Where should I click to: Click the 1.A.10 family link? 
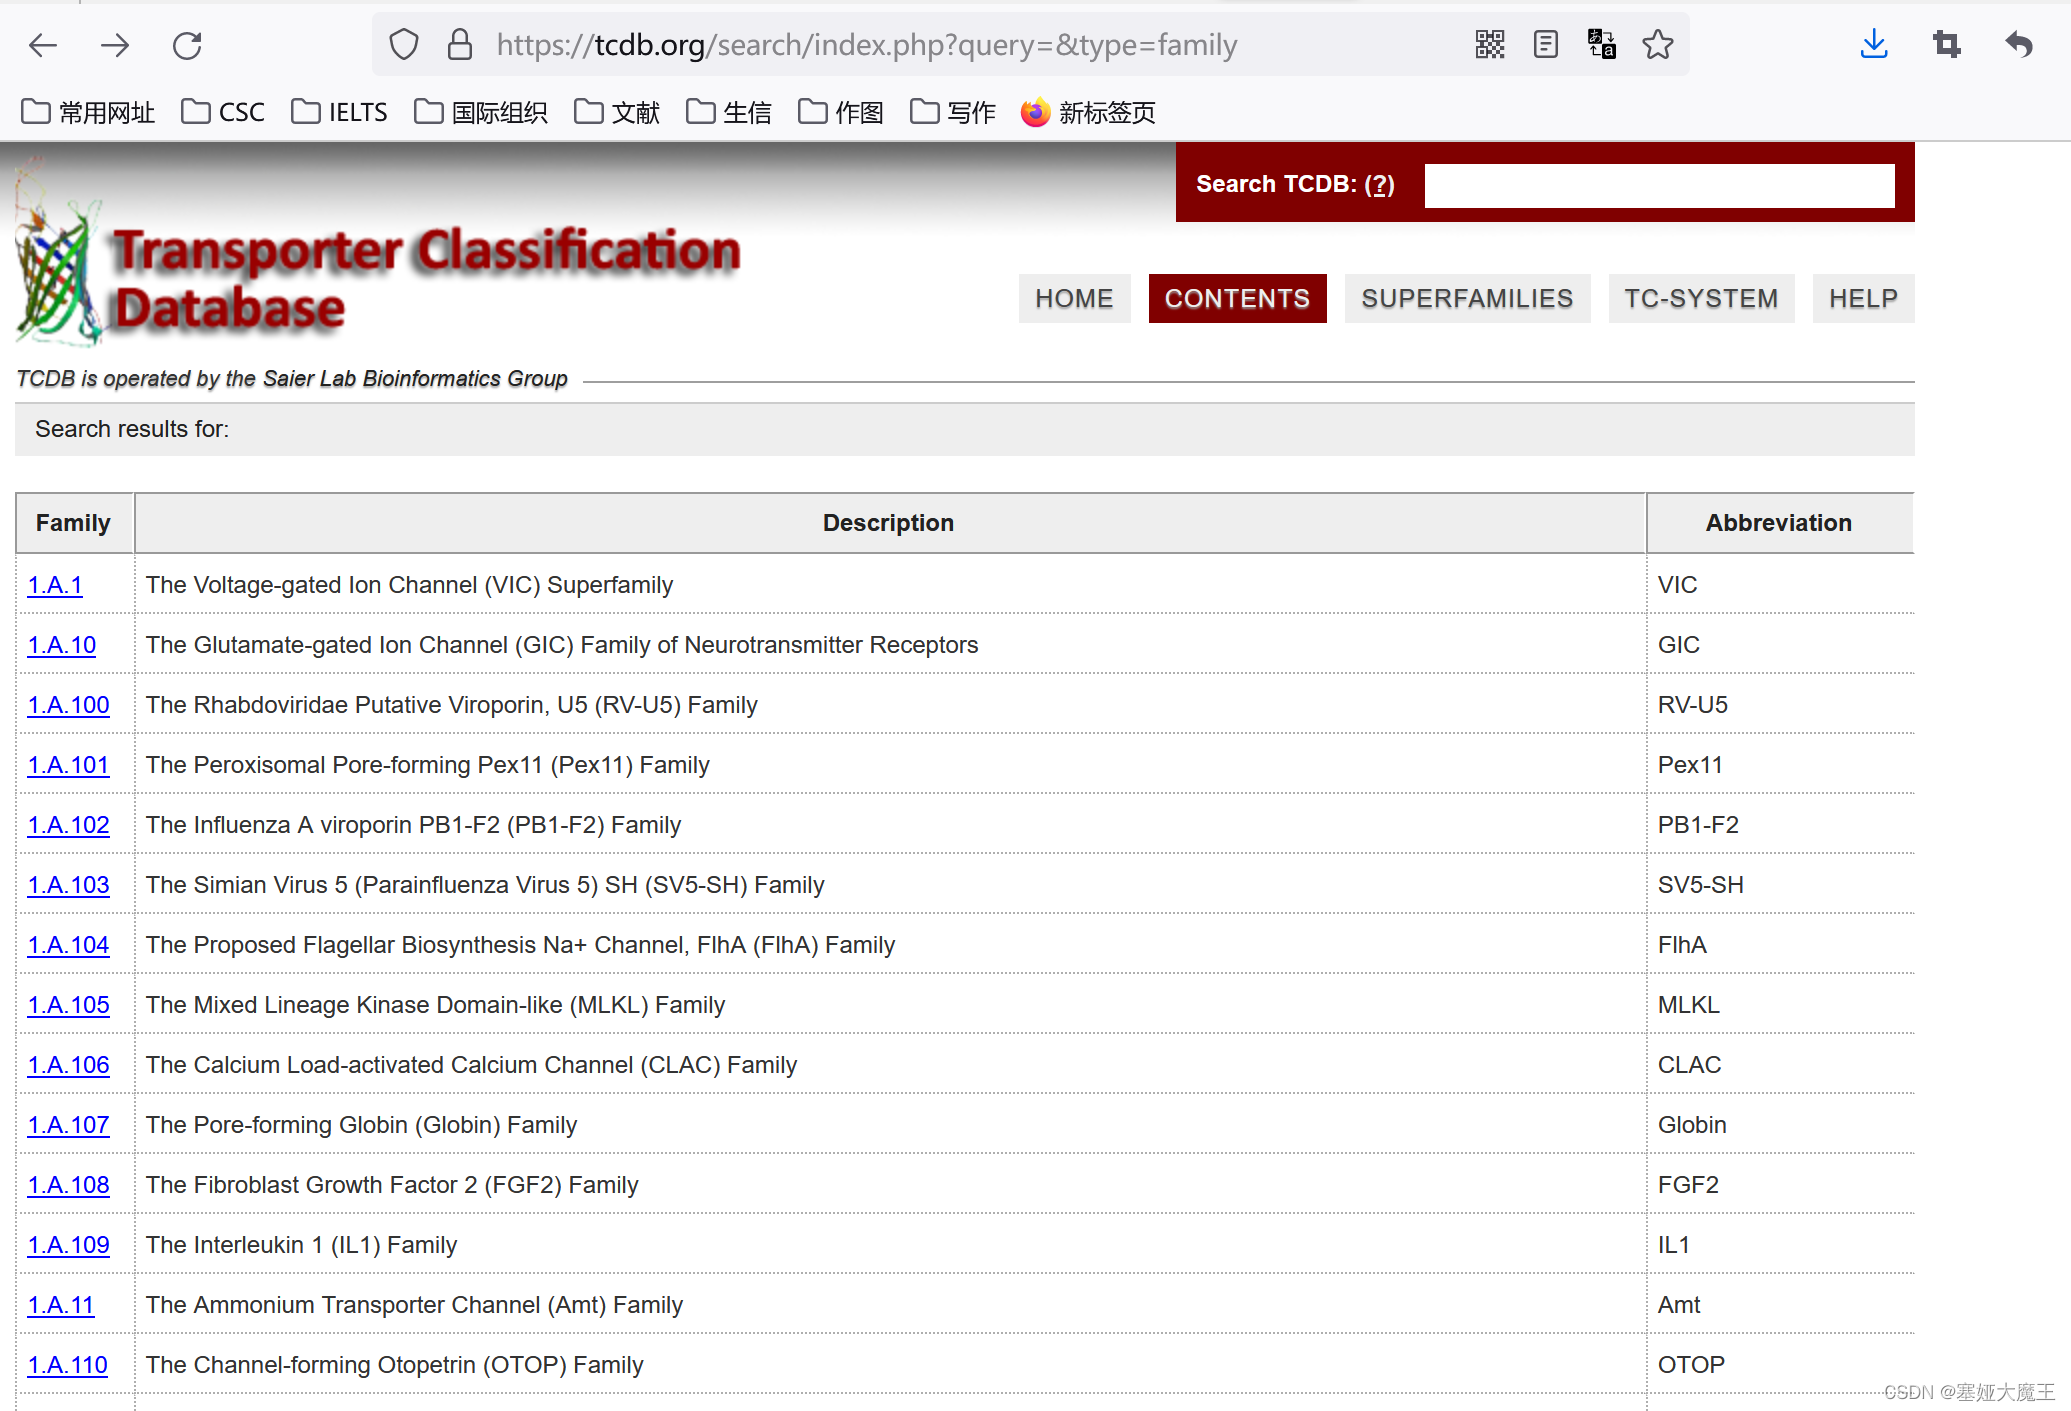coord(62,645)
